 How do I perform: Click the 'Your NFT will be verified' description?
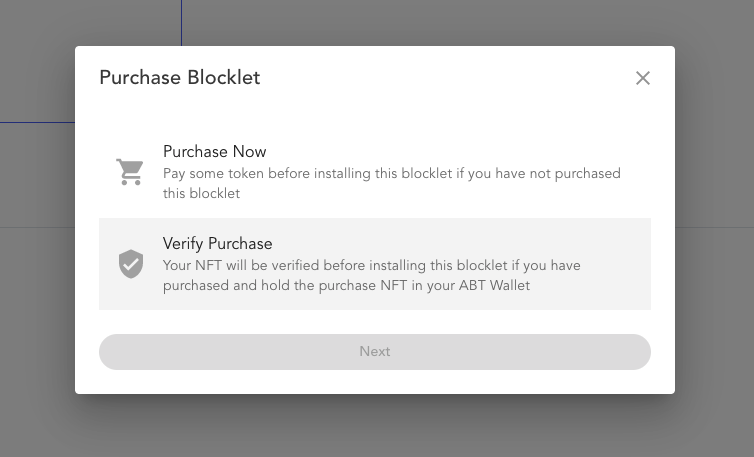click(371, 266)
